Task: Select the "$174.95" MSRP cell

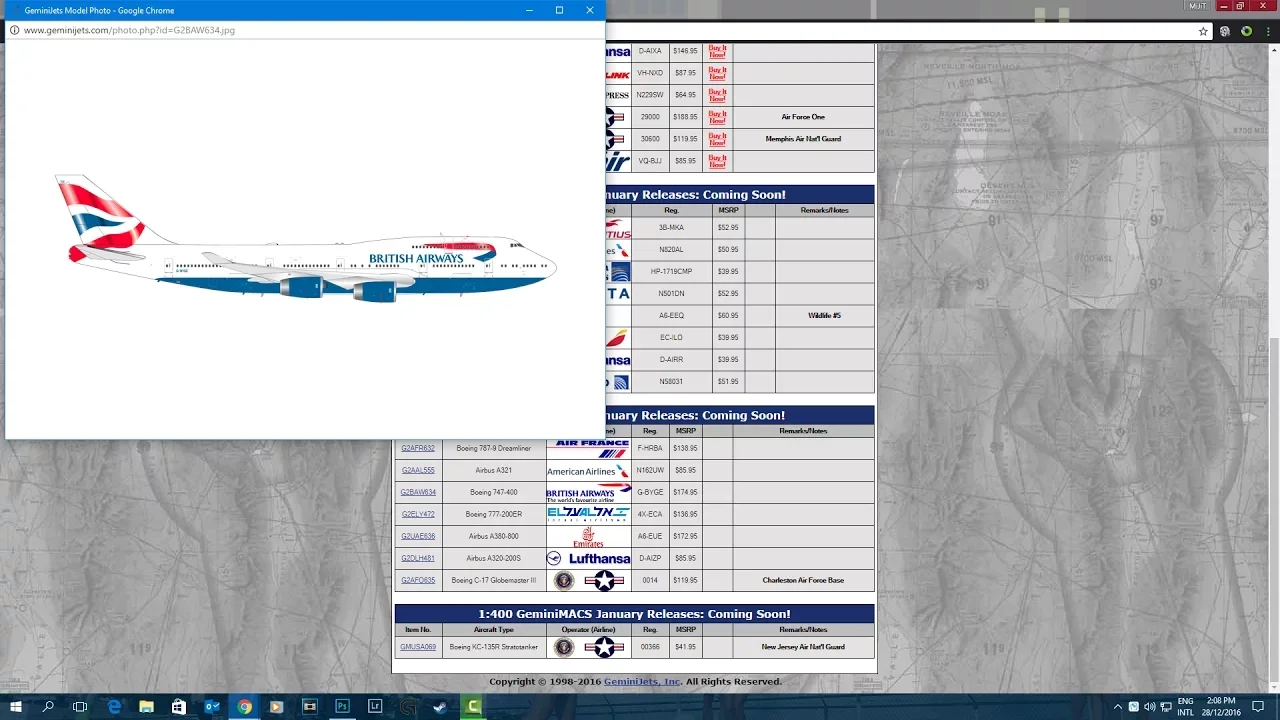Action: (685, 492)
